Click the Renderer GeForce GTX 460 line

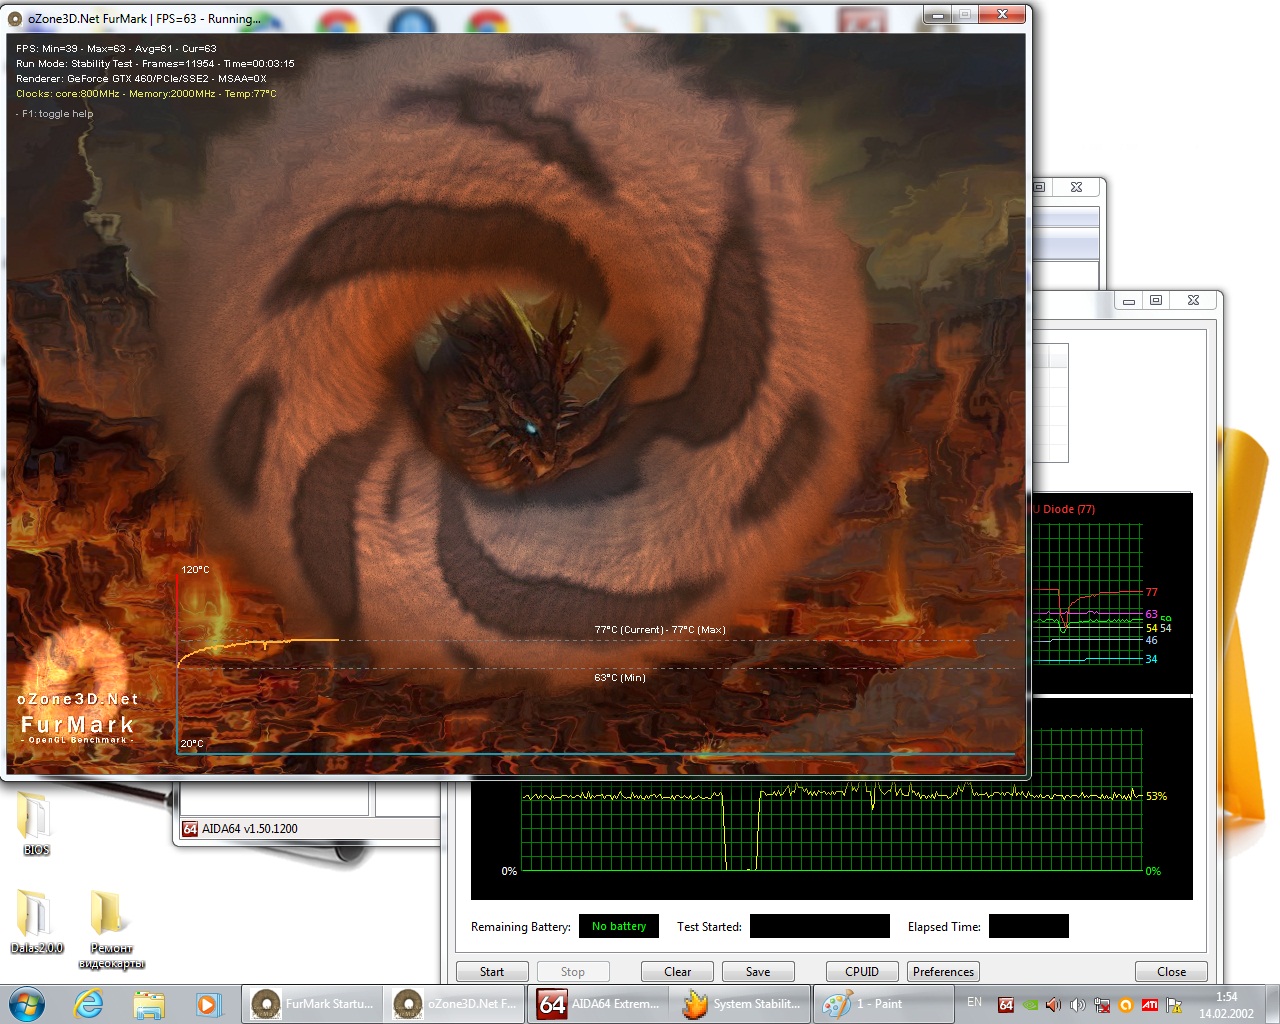(x=141, y=78)
